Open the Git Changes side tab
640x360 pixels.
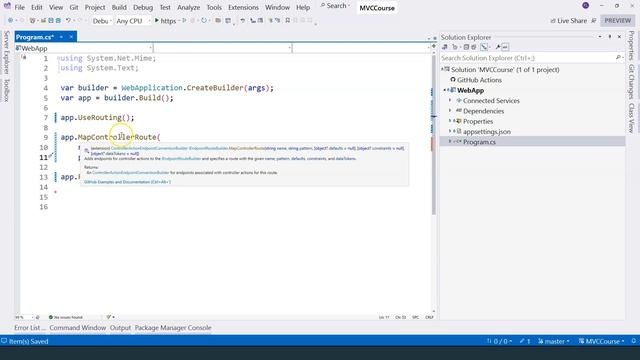click(631, 81)
